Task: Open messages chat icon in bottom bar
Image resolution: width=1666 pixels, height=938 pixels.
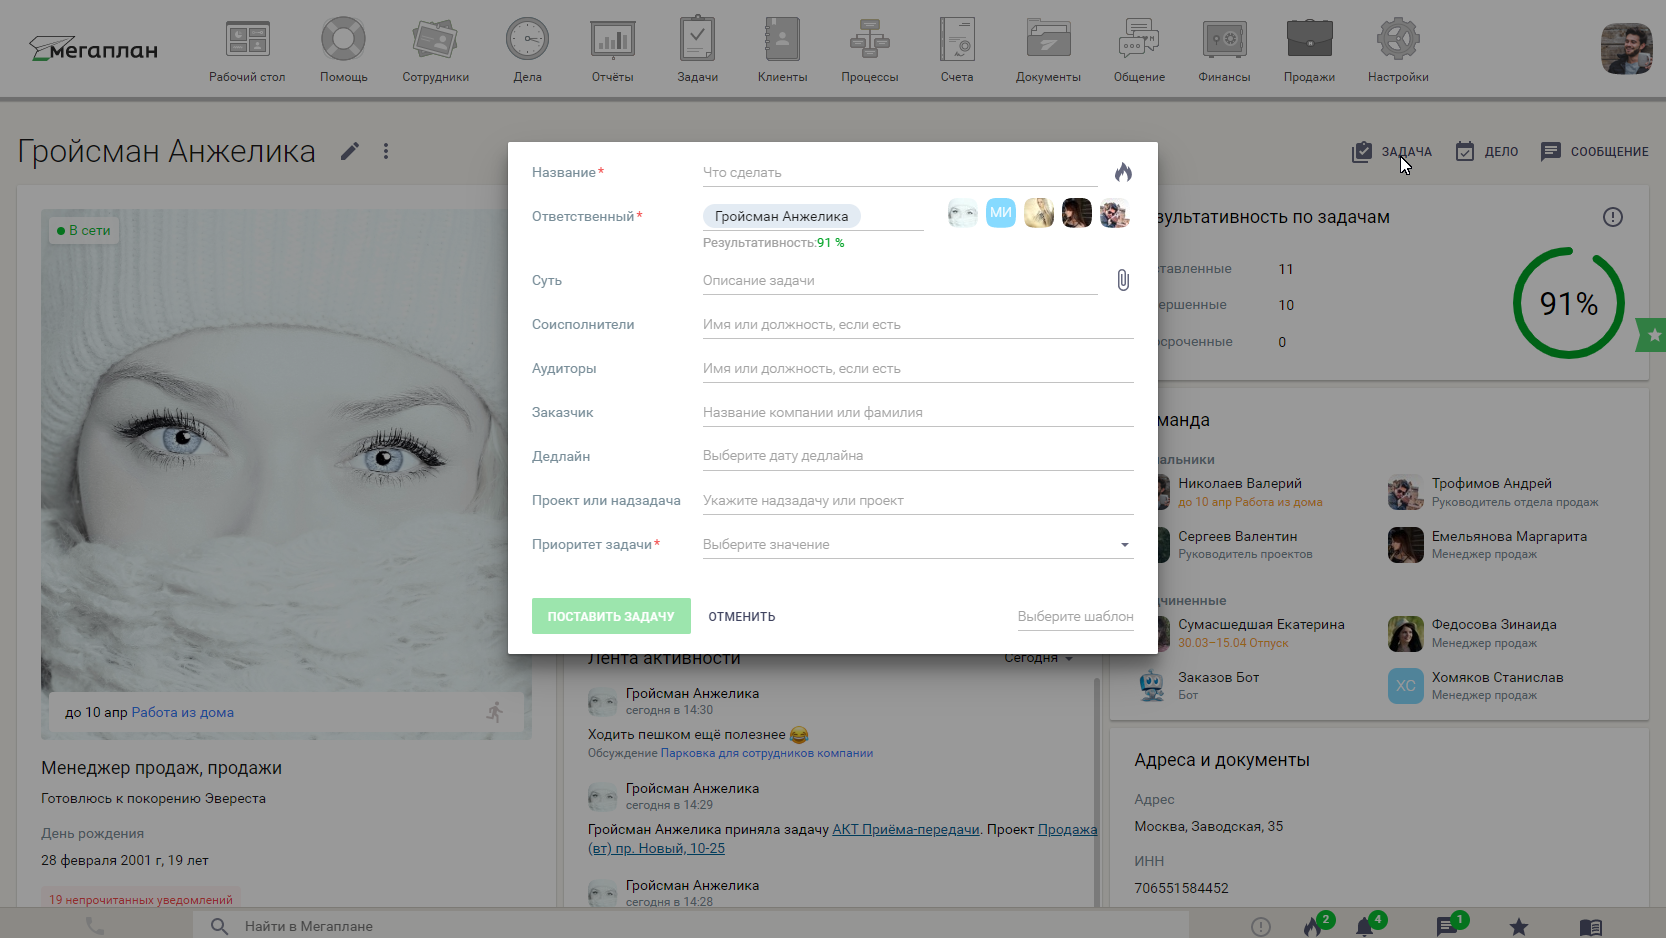Action: tap(1446, 926)
